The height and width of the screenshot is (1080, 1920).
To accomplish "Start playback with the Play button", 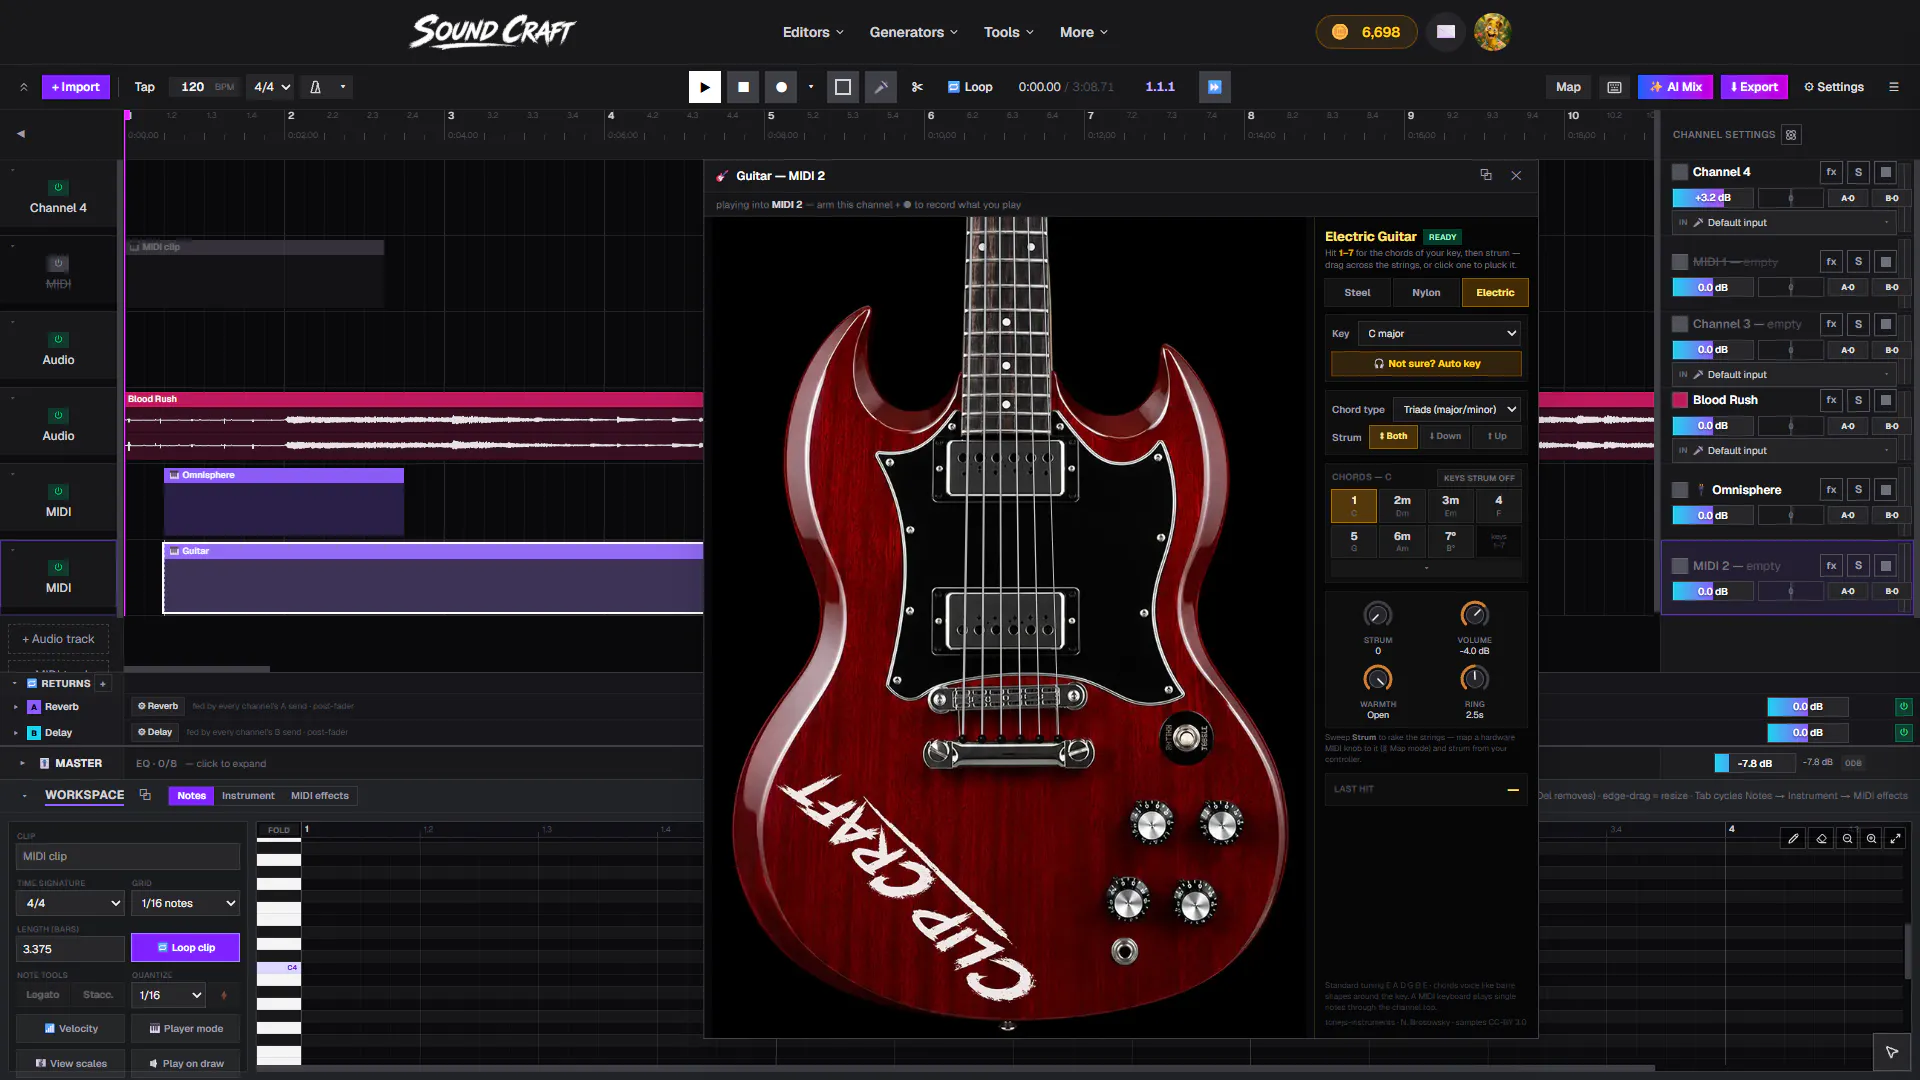I will coord(704,87).
